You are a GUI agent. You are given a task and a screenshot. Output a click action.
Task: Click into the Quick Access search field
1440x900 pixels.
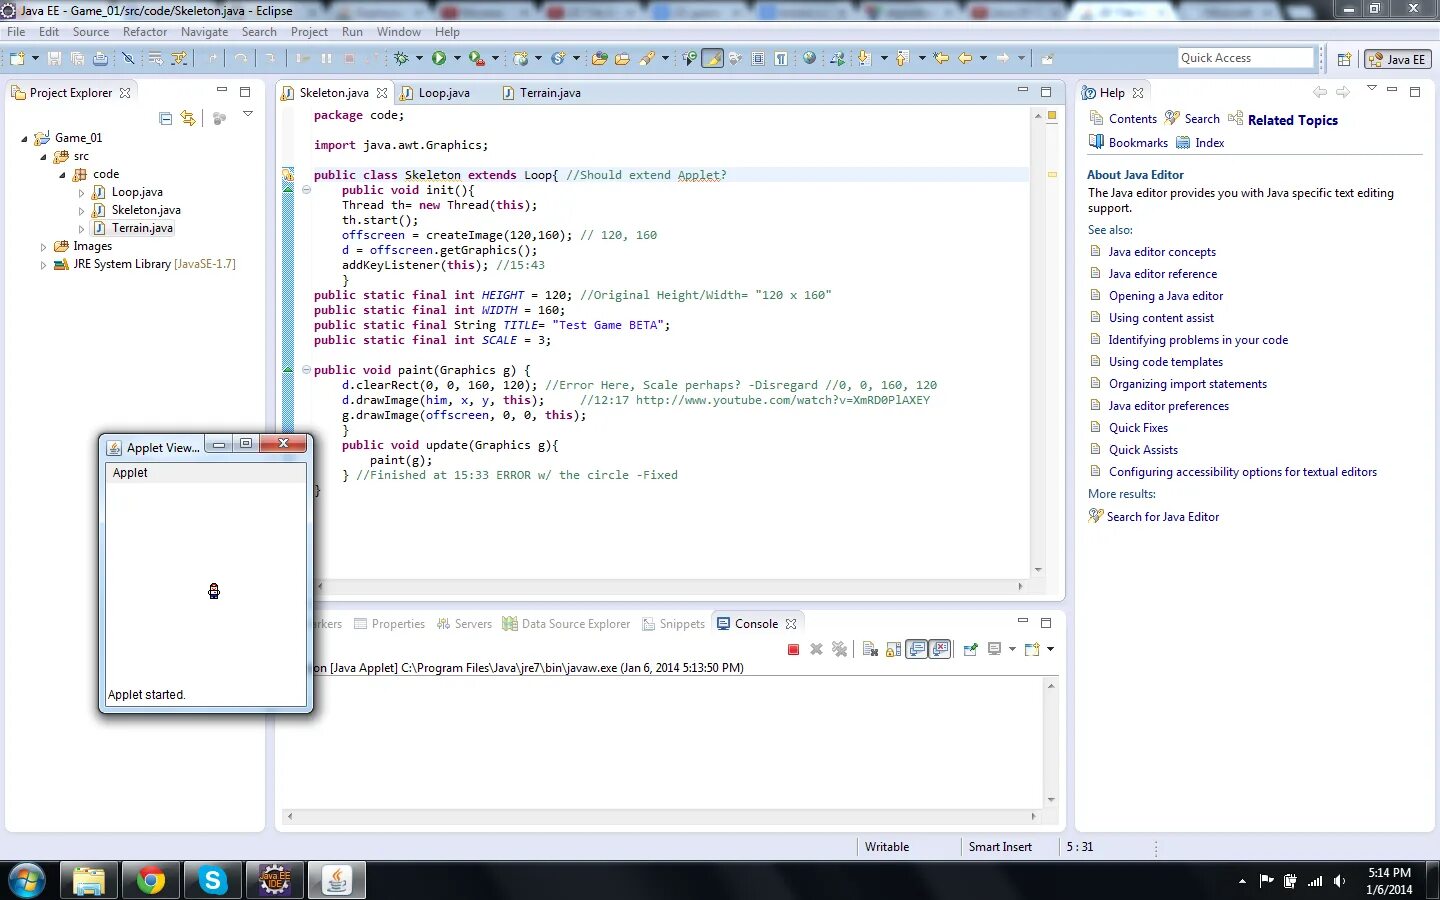pos(1245,58)
